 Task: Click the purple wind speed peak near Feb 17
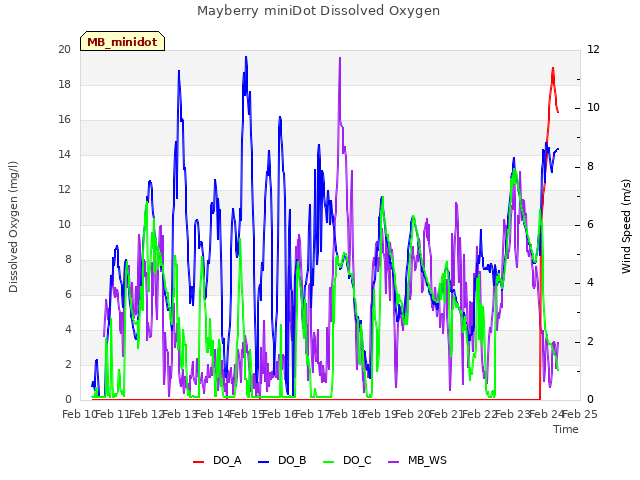point(340,58)
